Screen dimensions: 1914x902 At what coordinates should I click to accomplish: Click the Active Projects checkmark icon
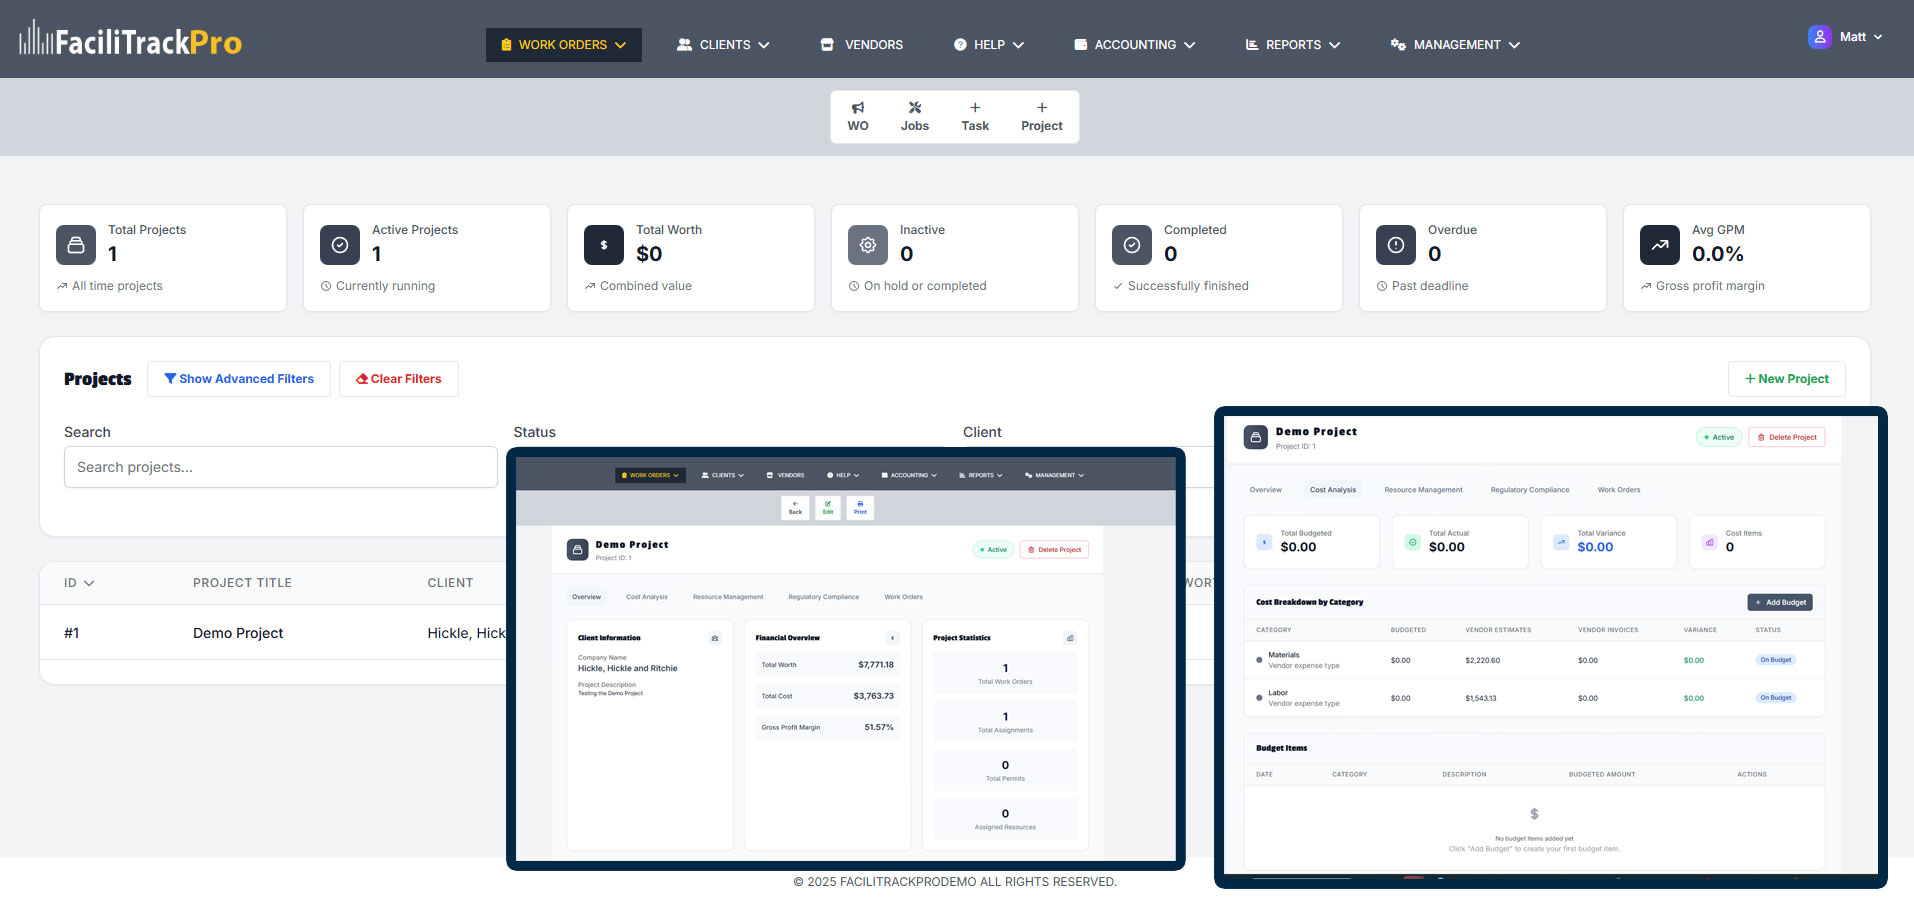click(340, 245)
